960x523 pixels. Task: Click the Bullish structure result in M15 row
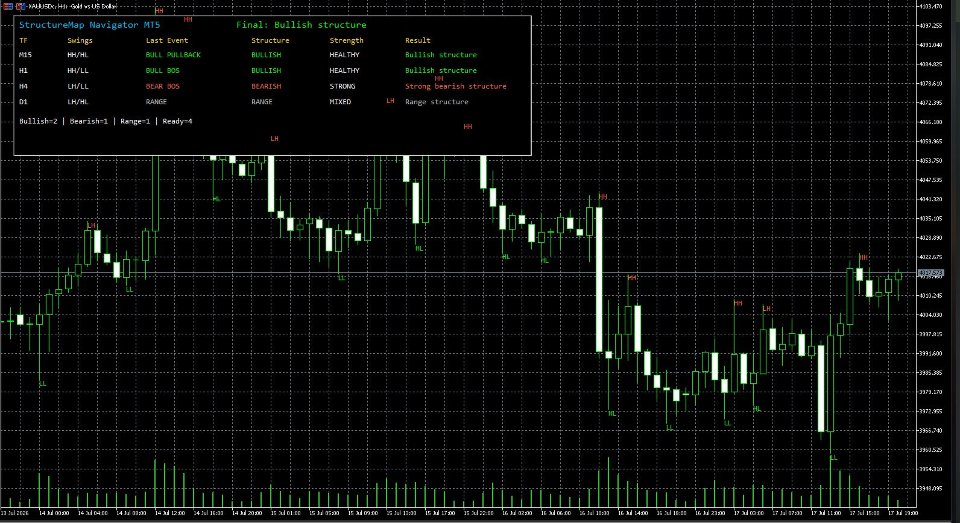click(x=441, y=55)
